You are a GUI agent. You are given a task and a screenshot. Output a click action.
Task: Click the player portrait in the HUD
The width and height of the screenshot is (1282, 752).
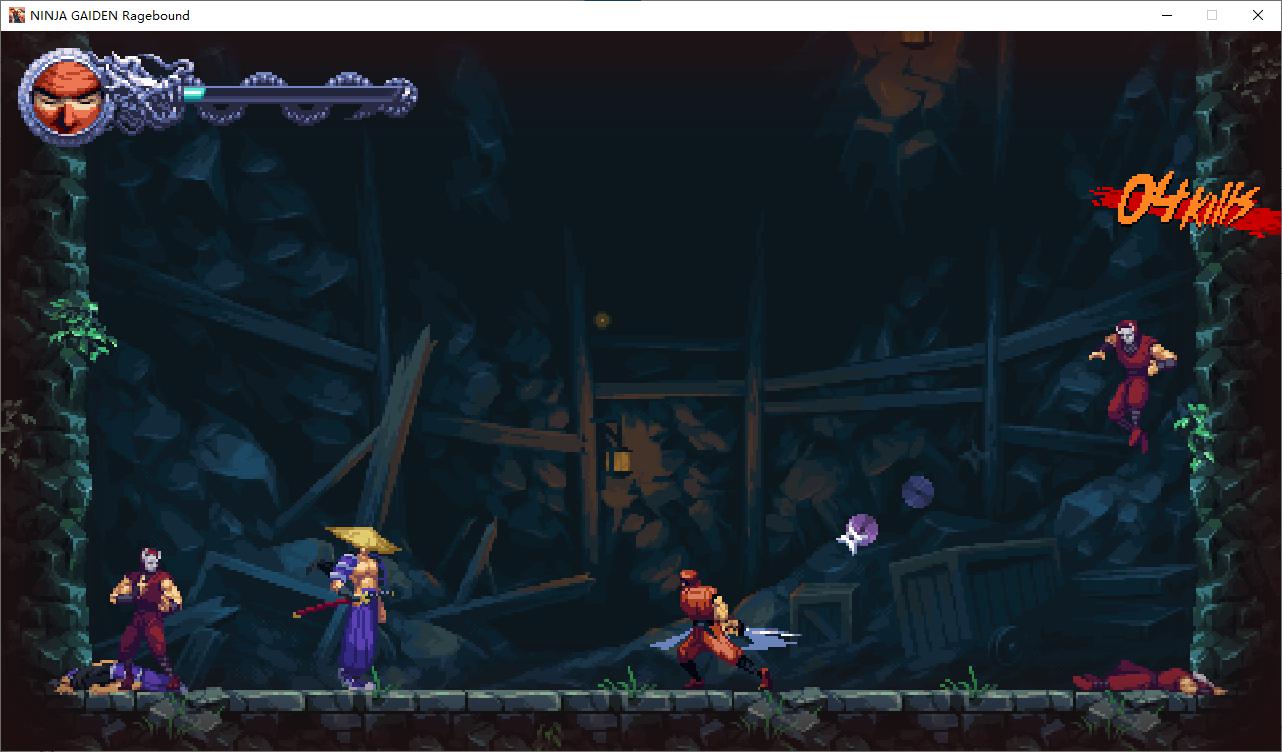click(x=66, y=97)
